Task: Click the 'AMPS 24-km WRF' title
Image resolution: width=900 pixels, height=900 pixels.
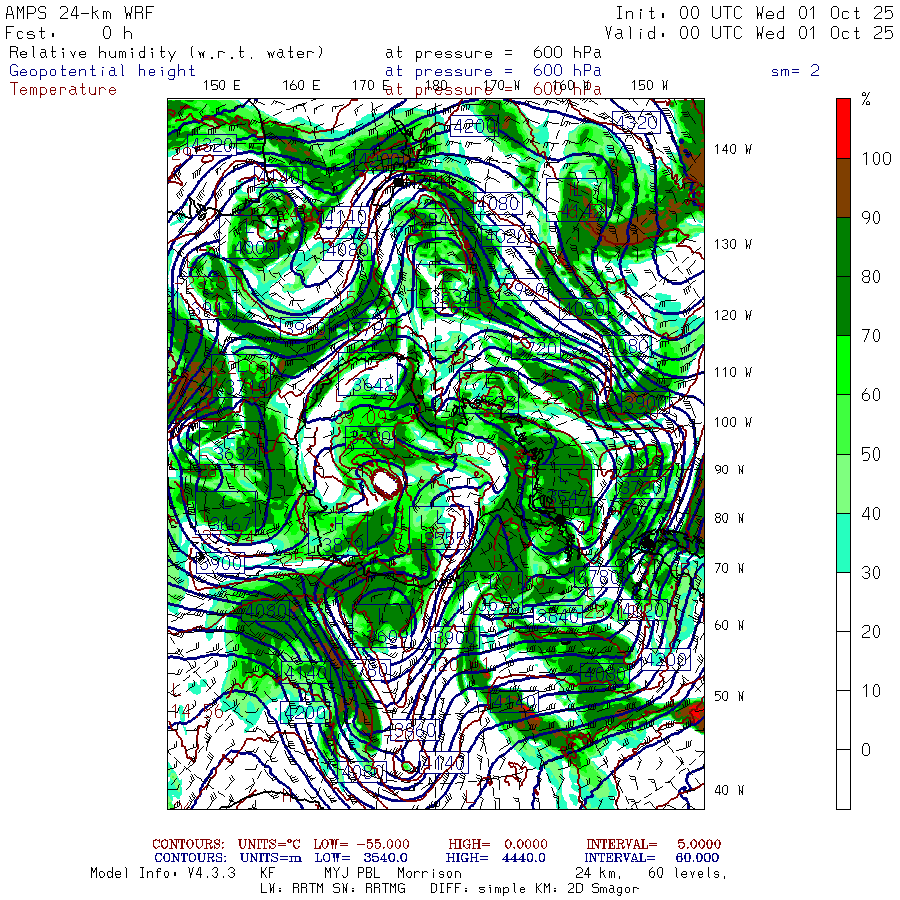Action: pos(76,13)
